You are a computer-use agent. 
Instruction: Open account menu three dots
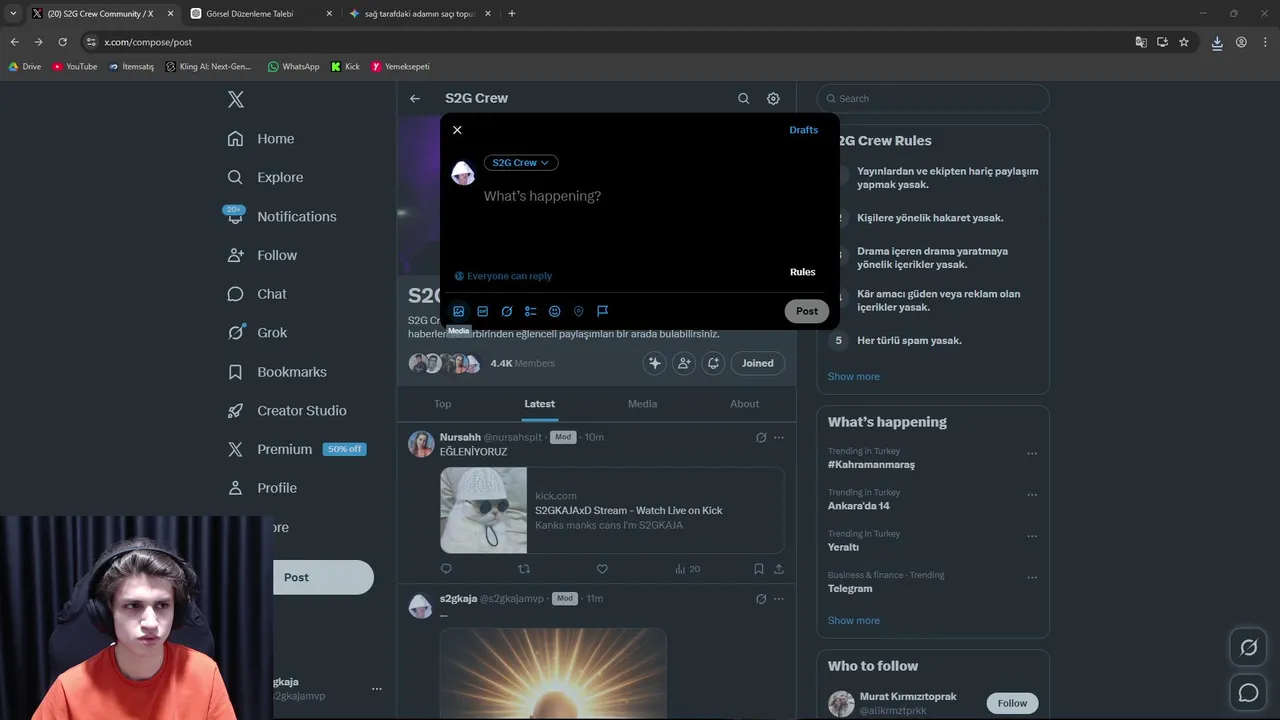coord(377,689)
